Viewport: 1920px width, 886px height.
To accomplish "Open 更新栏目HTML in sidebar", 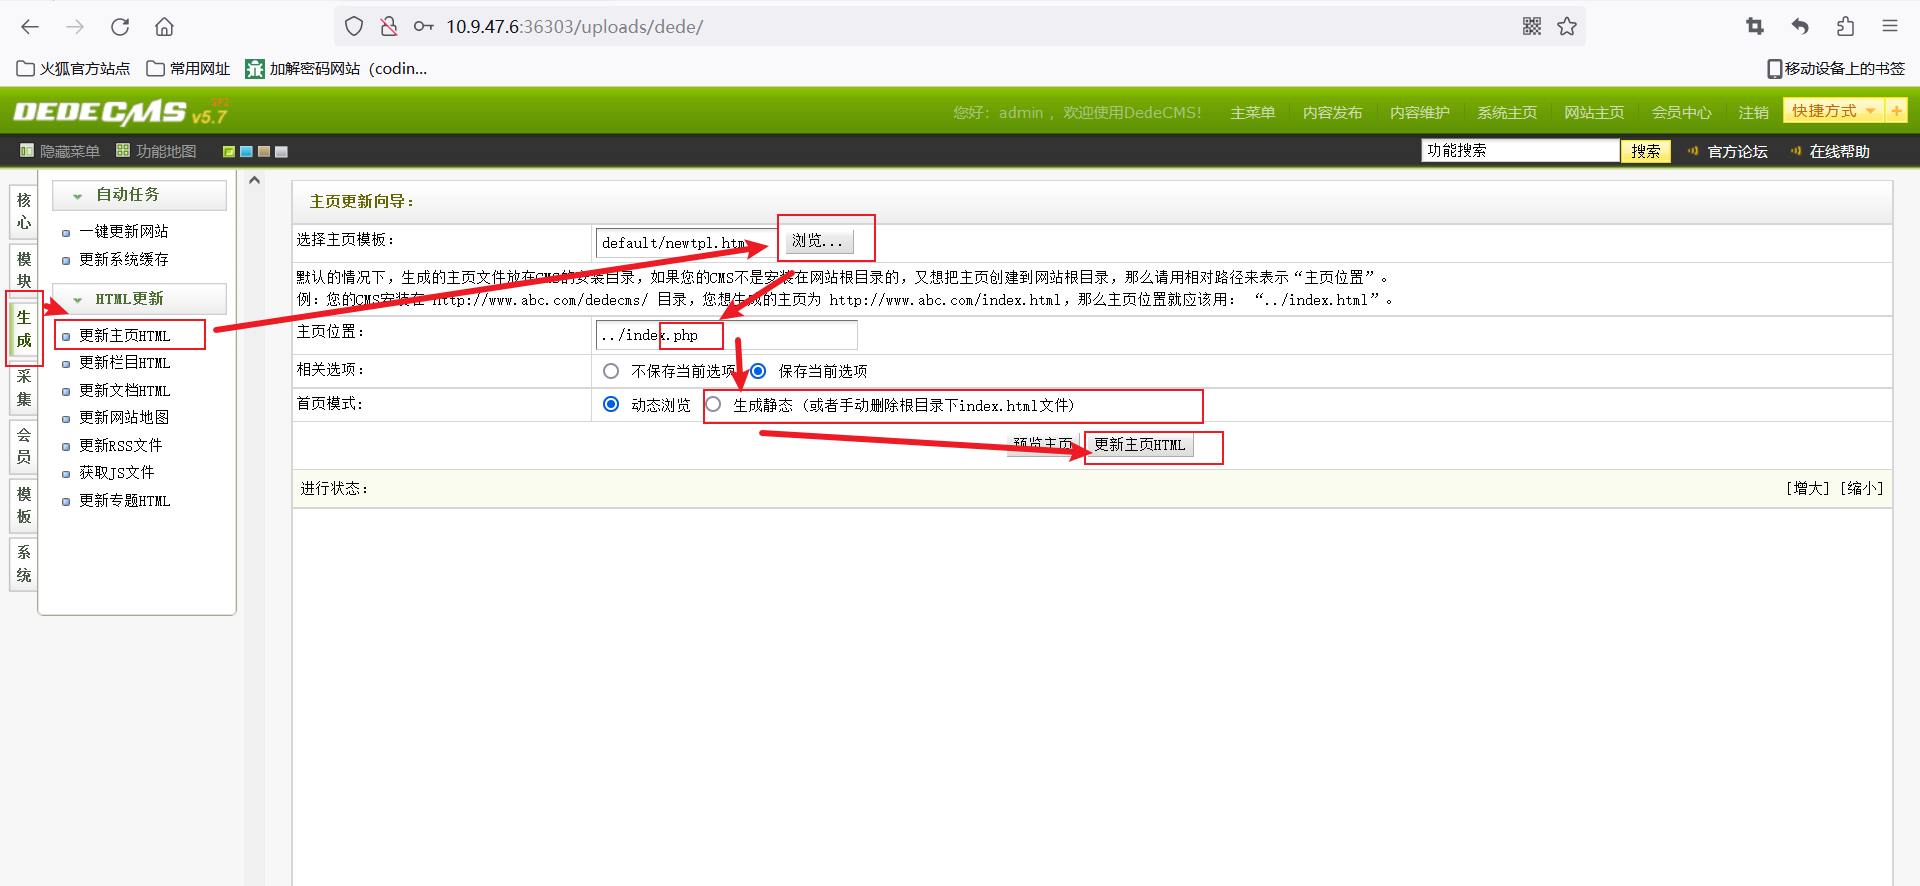I will click(x=125, y=363).
